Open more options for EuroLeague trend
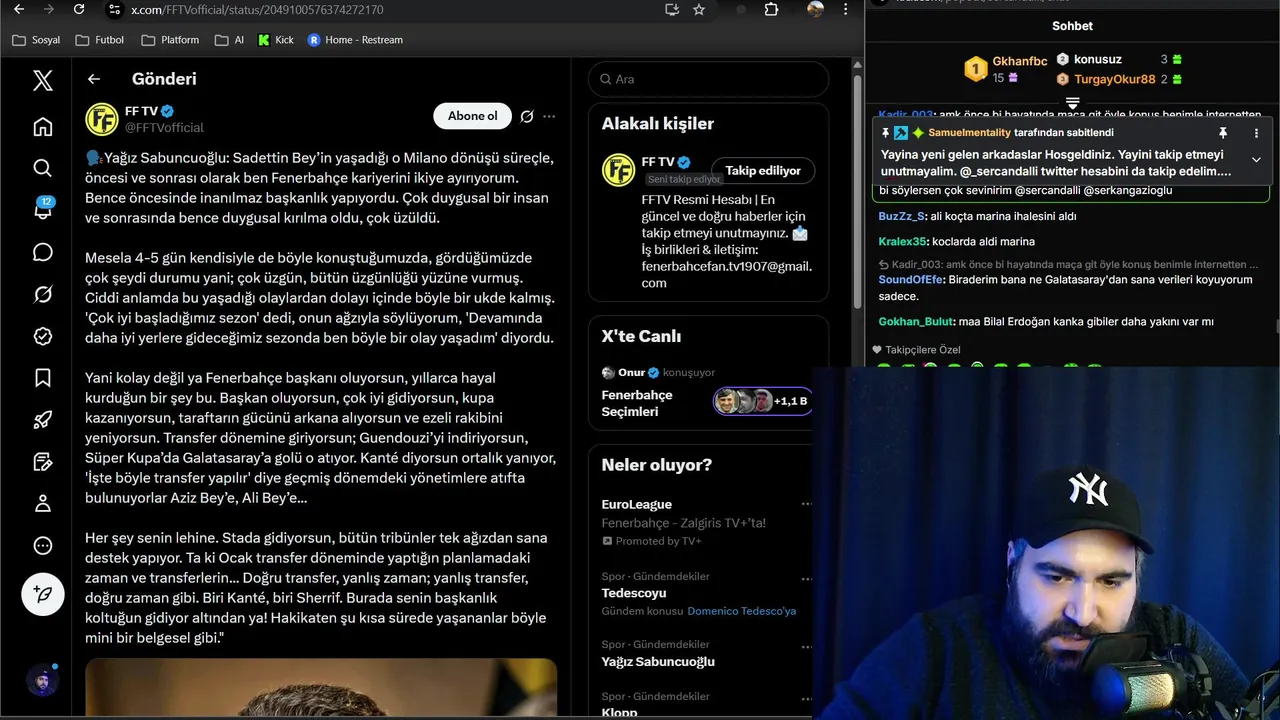 click(806, 504)
